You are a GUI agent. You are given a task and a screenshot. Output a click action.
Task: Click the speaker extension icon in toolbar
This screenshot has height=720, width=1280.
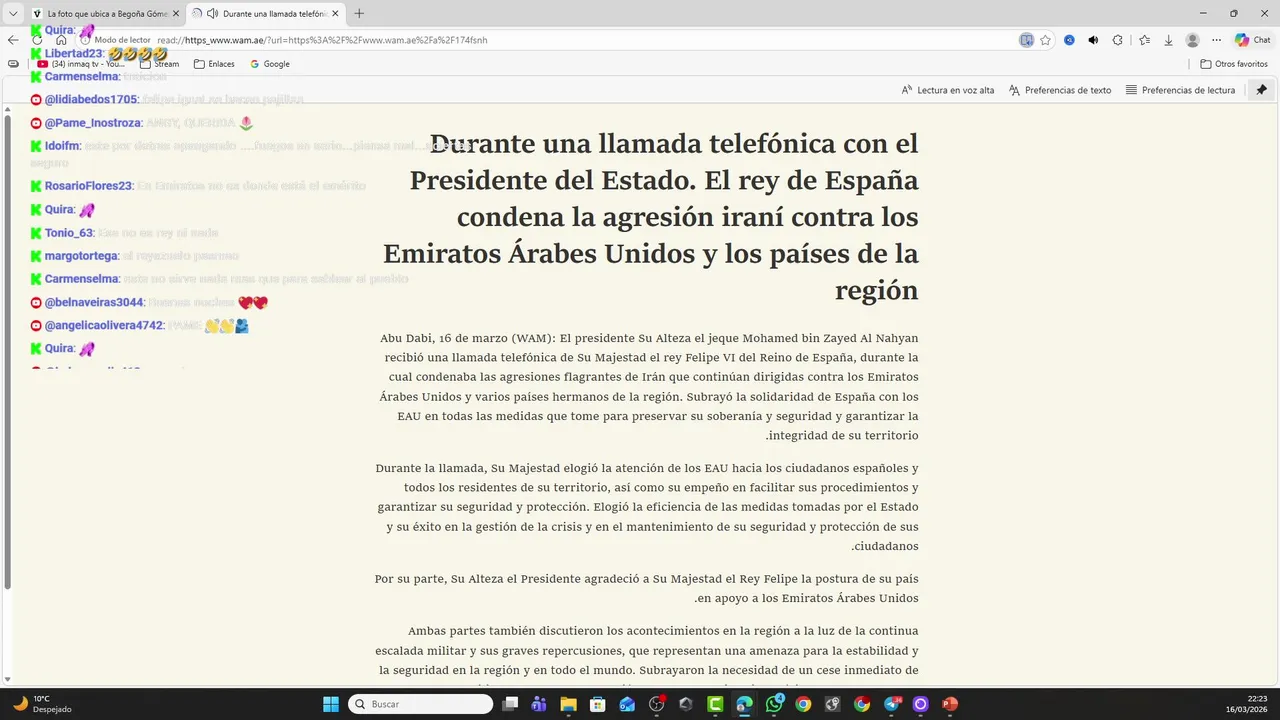coord(1093,40)
